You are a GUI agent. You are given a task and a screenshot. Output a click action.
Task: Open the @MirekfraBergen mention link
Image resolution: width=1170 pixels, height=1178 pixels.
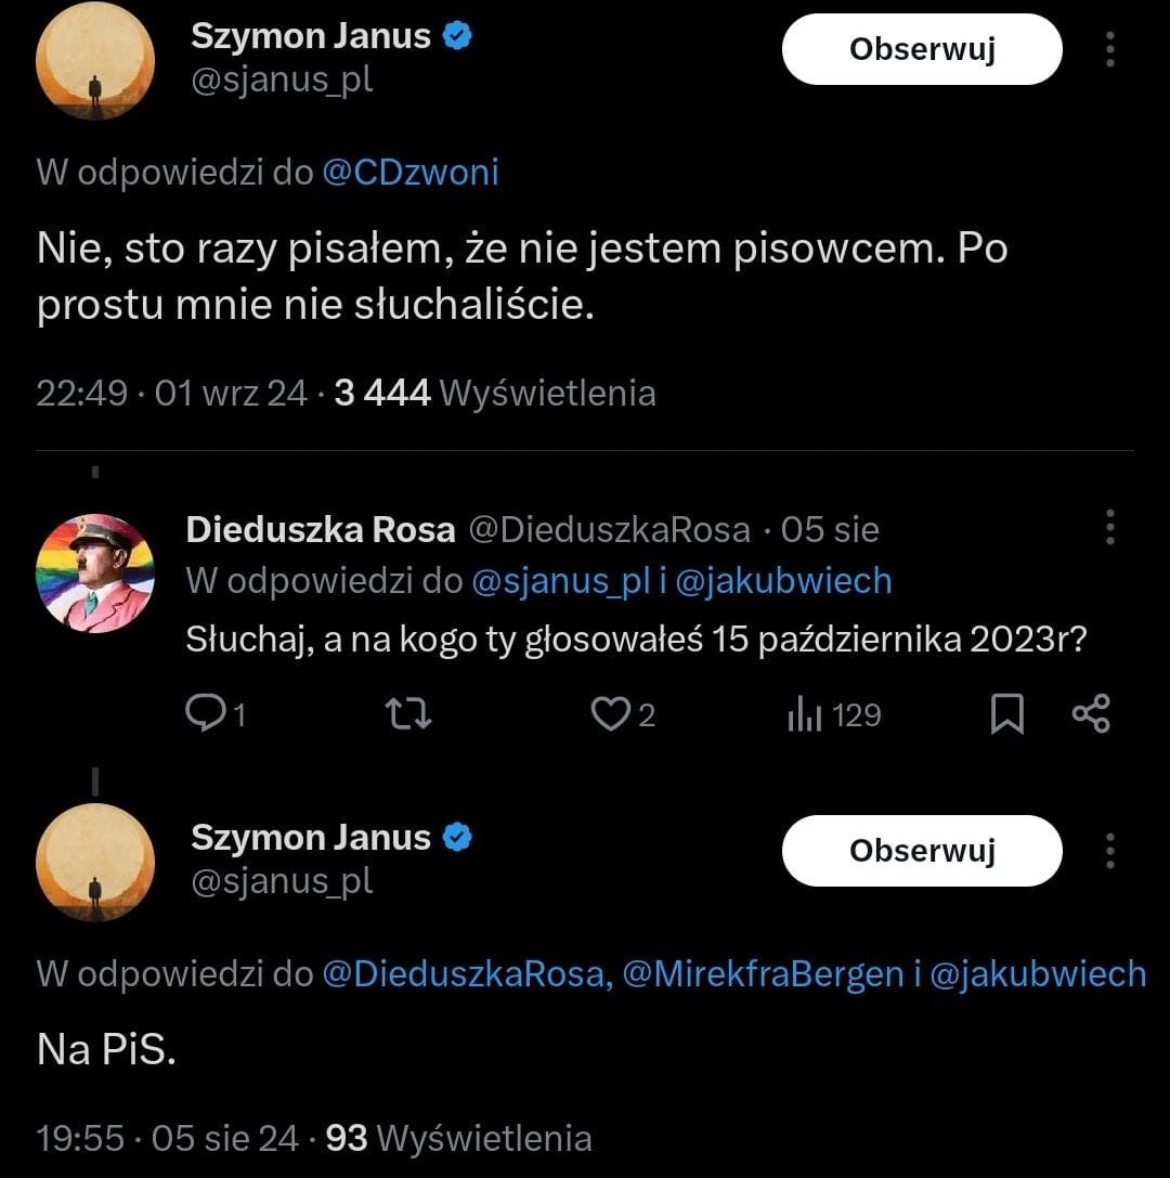(763, 973)
